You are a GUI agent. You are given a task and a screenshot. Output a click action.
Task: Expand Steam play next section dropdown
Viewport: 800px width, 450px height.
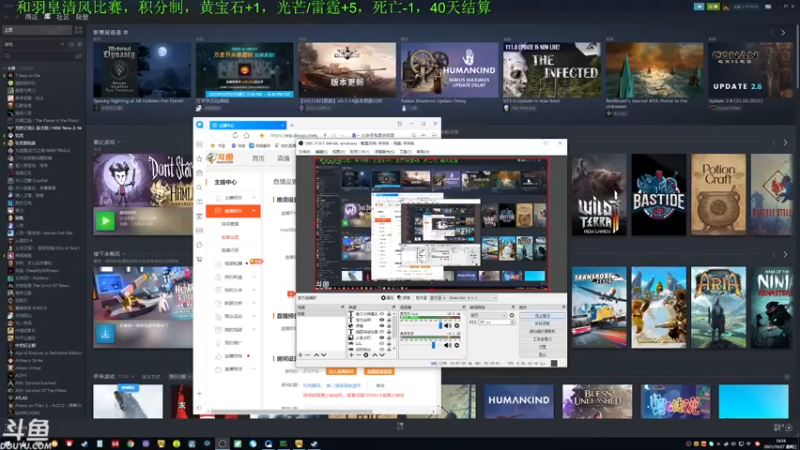click(123, 254)
